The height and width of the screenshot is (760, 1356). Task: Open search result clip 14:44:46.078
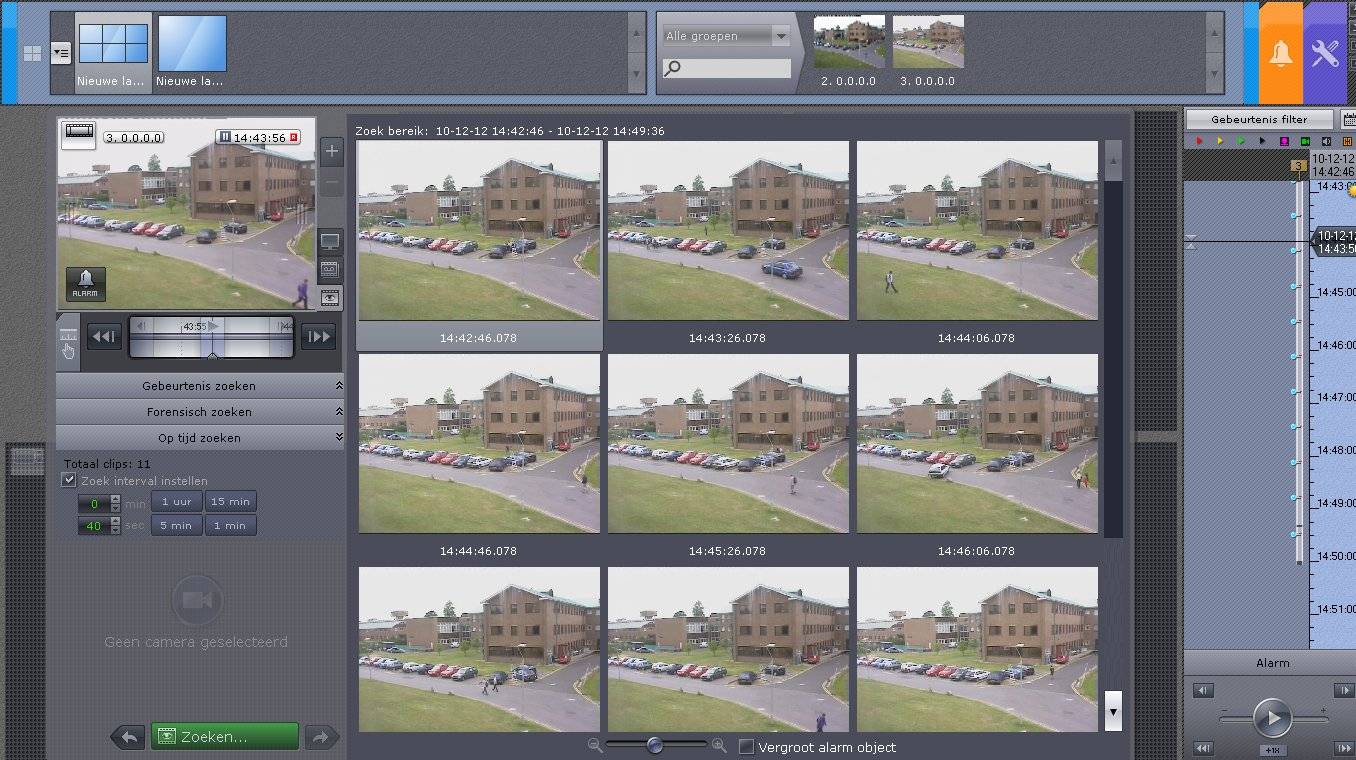point(479,443)
